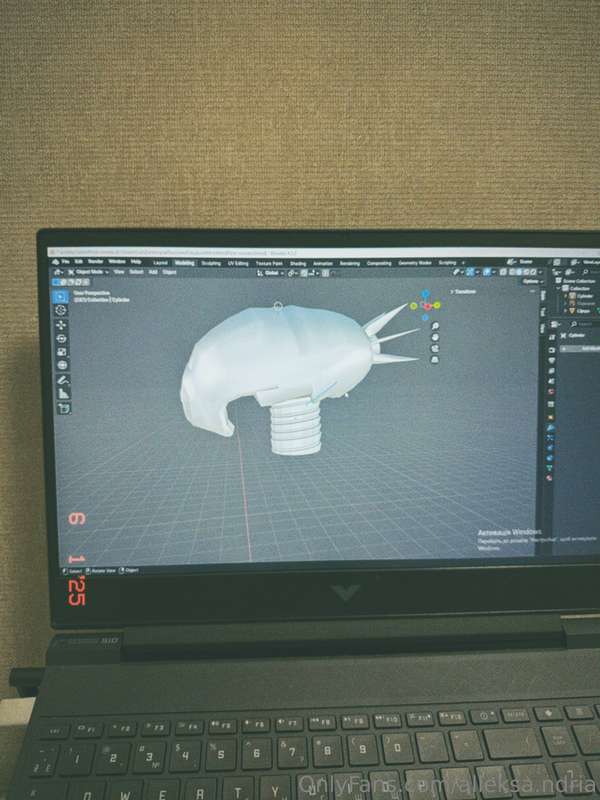The height and width of the screenshot is (800, 600).
Task: Click the Add menu in viewport header
Action: click(x=153, y=271)
